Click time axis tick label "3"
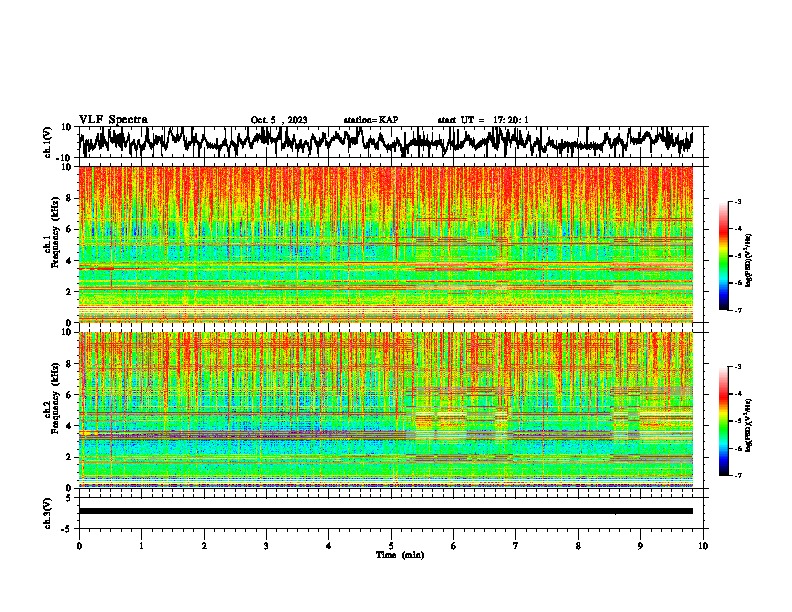 click(x=266, y=546)
